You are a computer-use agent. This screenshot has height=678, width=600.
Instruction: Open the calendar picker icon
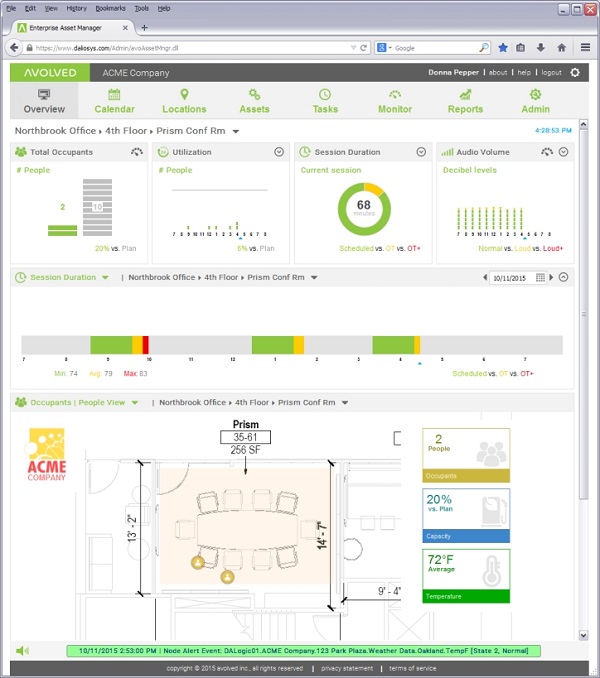(x=540, y=278)
